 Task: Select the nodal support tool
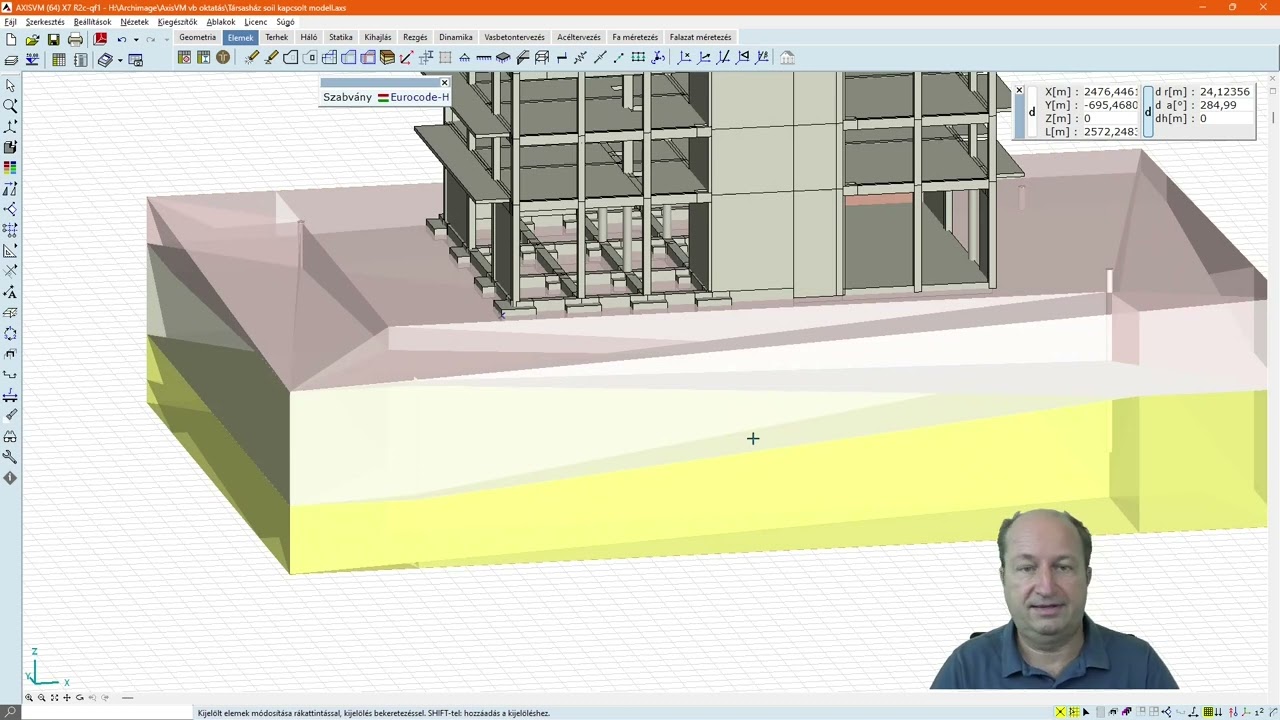pyautogui.click(x=465, y=58)
